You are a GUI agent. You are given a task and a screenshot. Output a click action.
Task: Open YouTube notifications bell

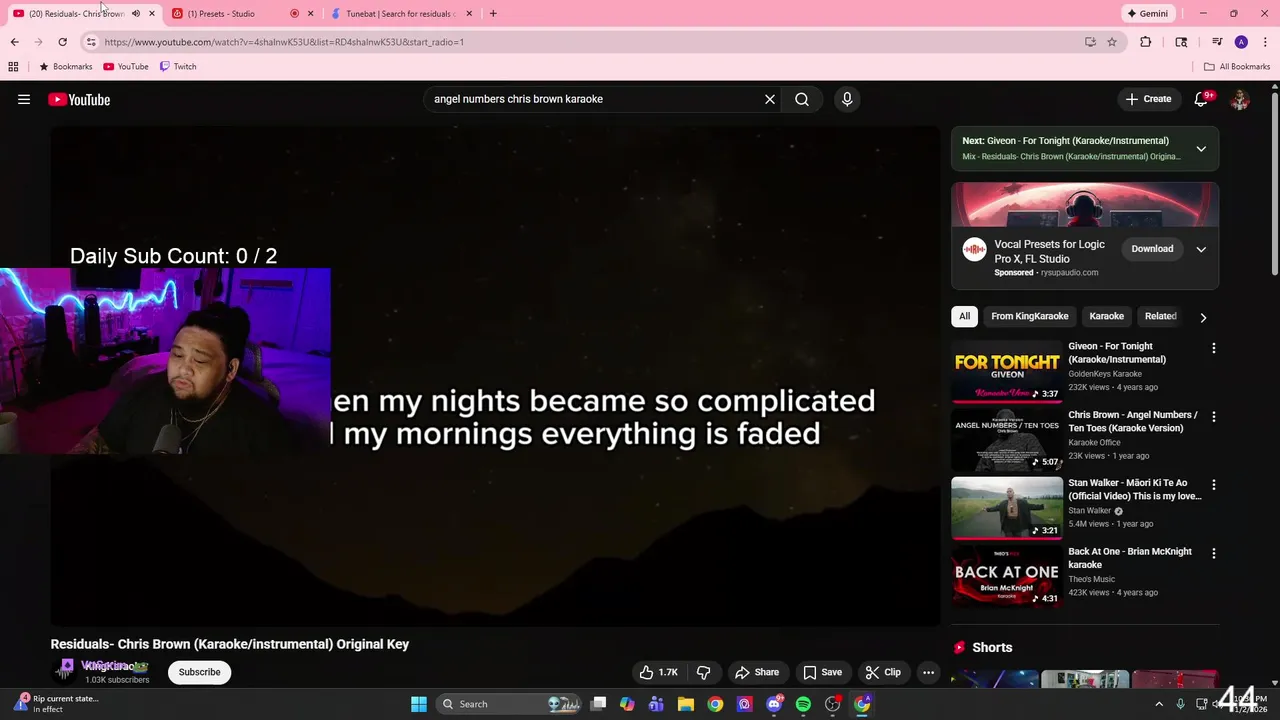(1202, 99)
